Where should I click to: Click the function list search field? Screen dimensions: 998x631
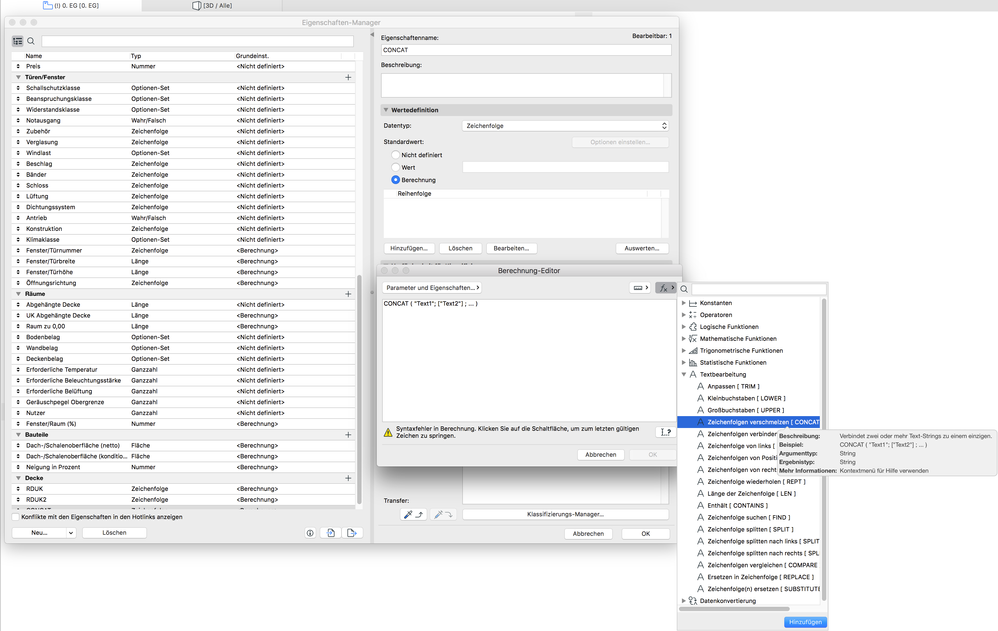759,289
